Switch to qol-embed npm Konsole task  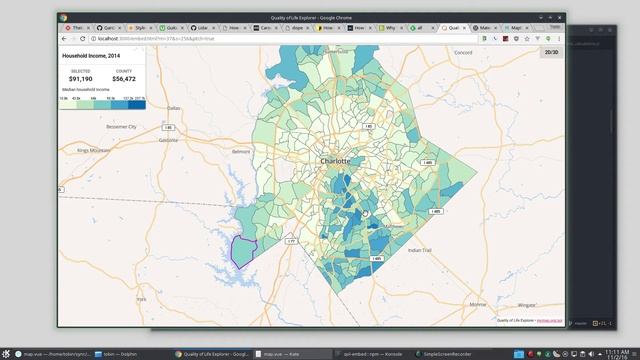373,354
